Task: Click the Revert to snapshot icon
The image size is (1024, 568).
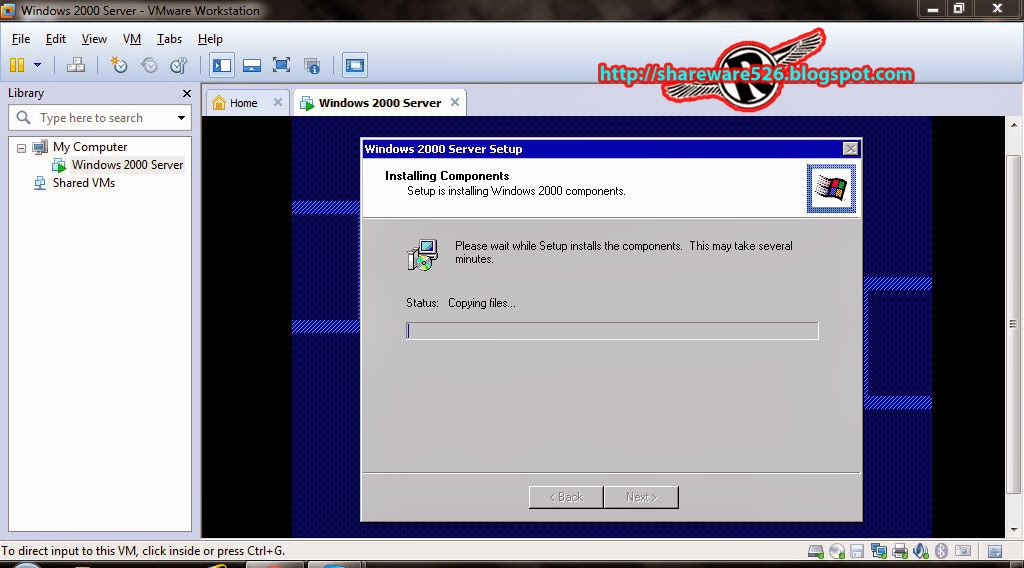Action: tap(149, 65)
